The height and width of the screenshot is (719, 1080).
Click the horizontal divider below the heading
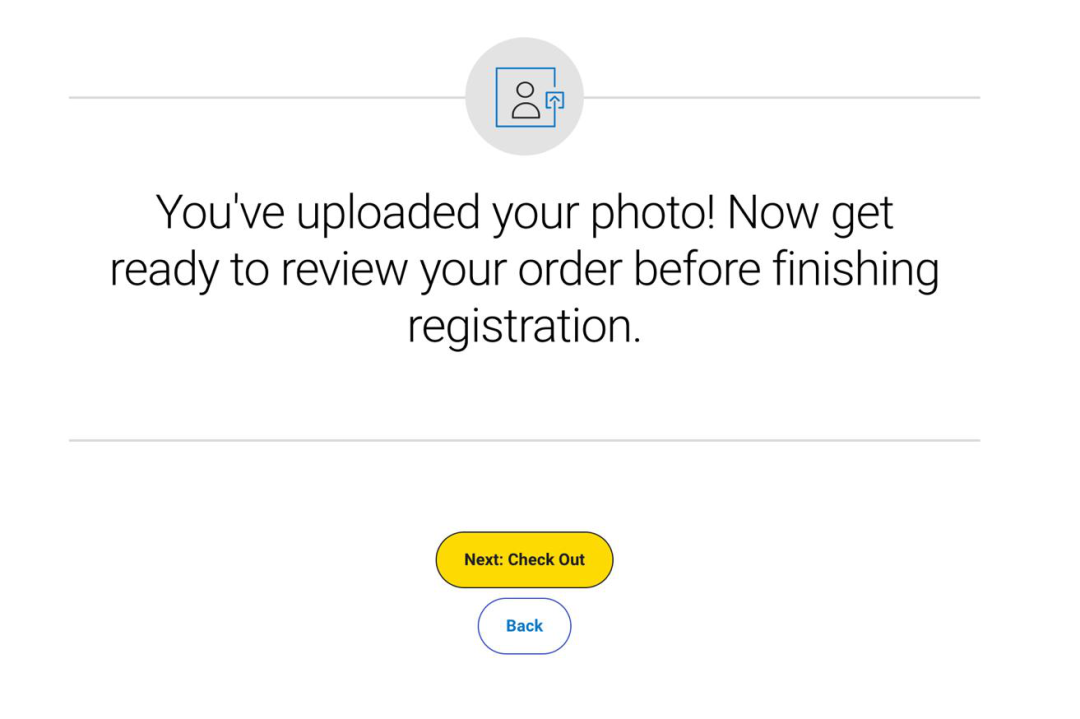tap(524, 440)
